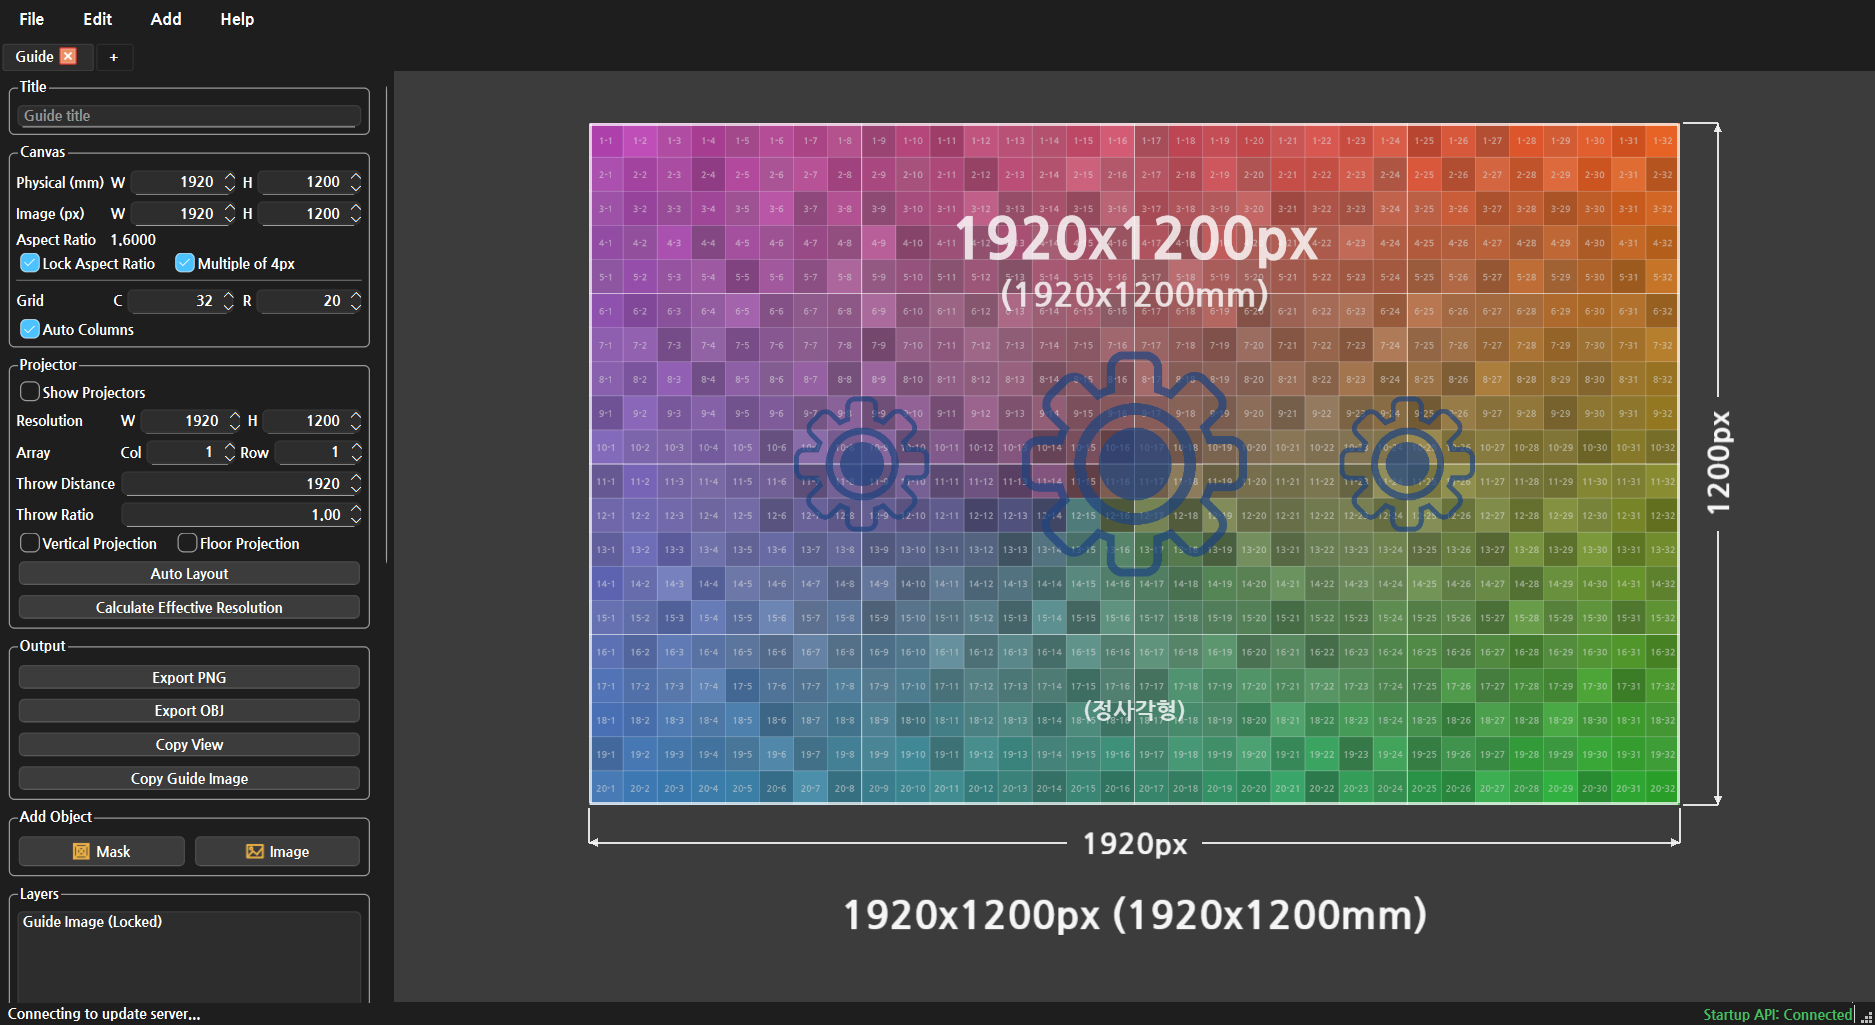Open the File menu
The height and width of the screenshot is (1025, 1875).
[x=32, y=19]
